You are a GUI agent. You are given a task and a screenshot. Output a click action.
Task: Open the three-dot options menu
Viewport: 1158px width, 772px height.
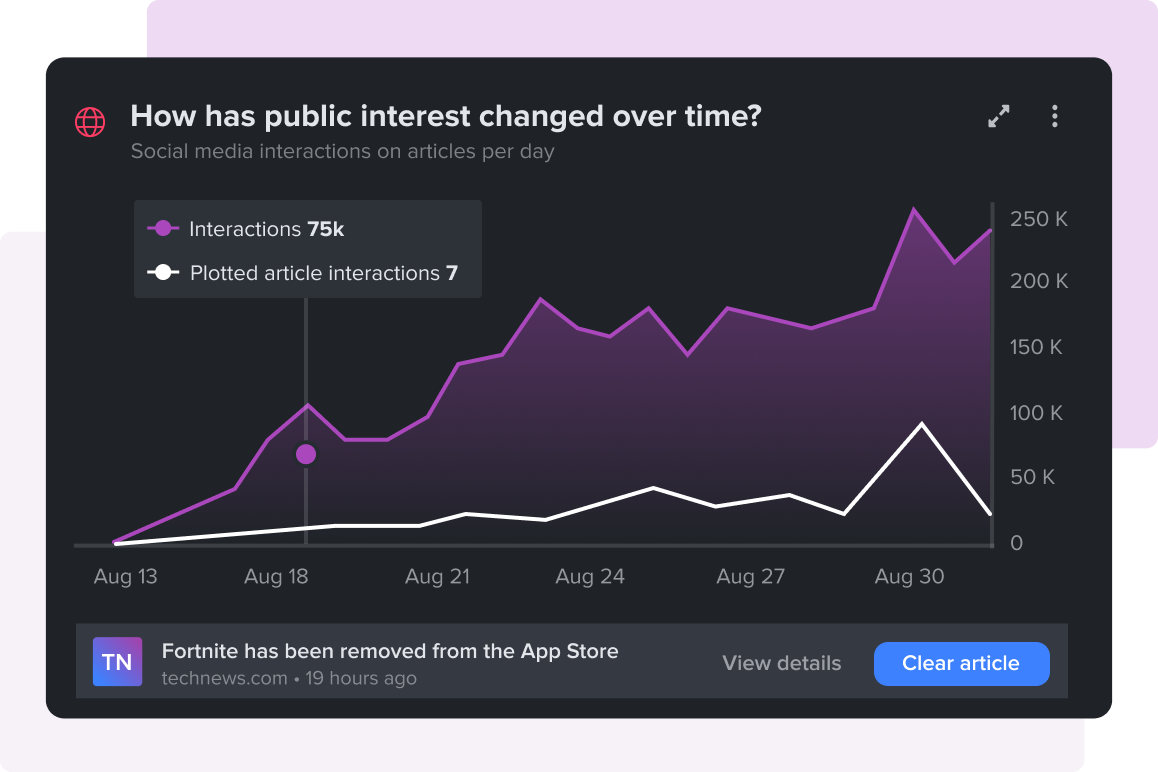tap(1054, 117)
